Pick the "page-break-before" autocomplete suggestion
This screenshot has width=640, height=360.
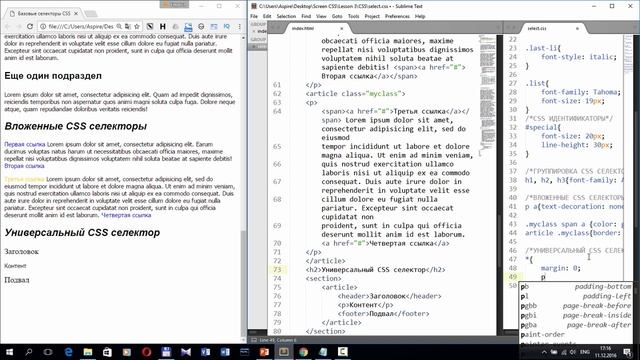pos(576,306)
